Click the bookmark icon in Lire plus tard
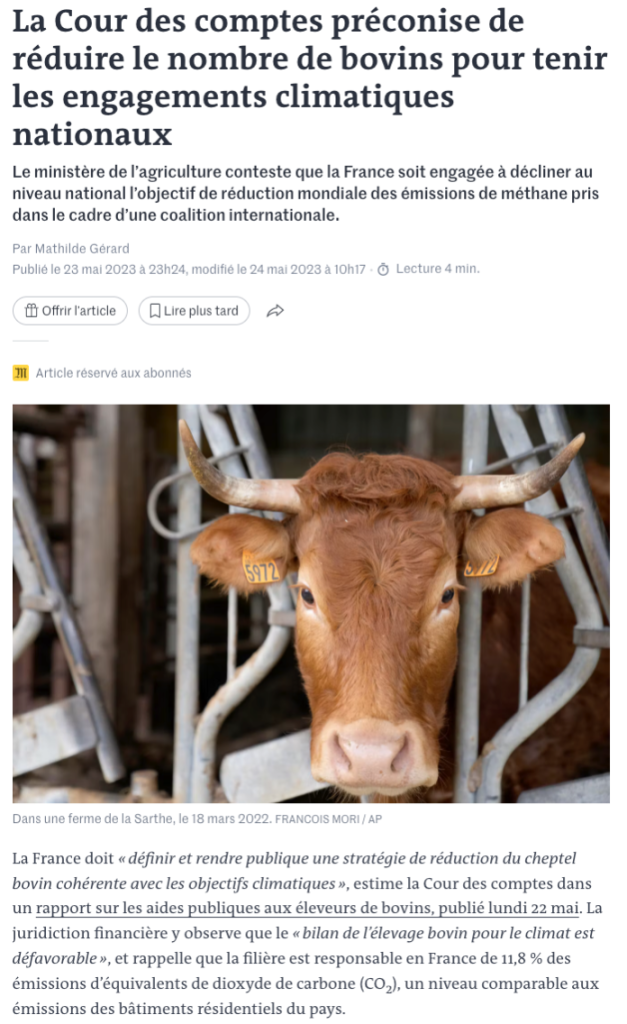Screen dimensions: 627x1024 [x=155, y=311]
